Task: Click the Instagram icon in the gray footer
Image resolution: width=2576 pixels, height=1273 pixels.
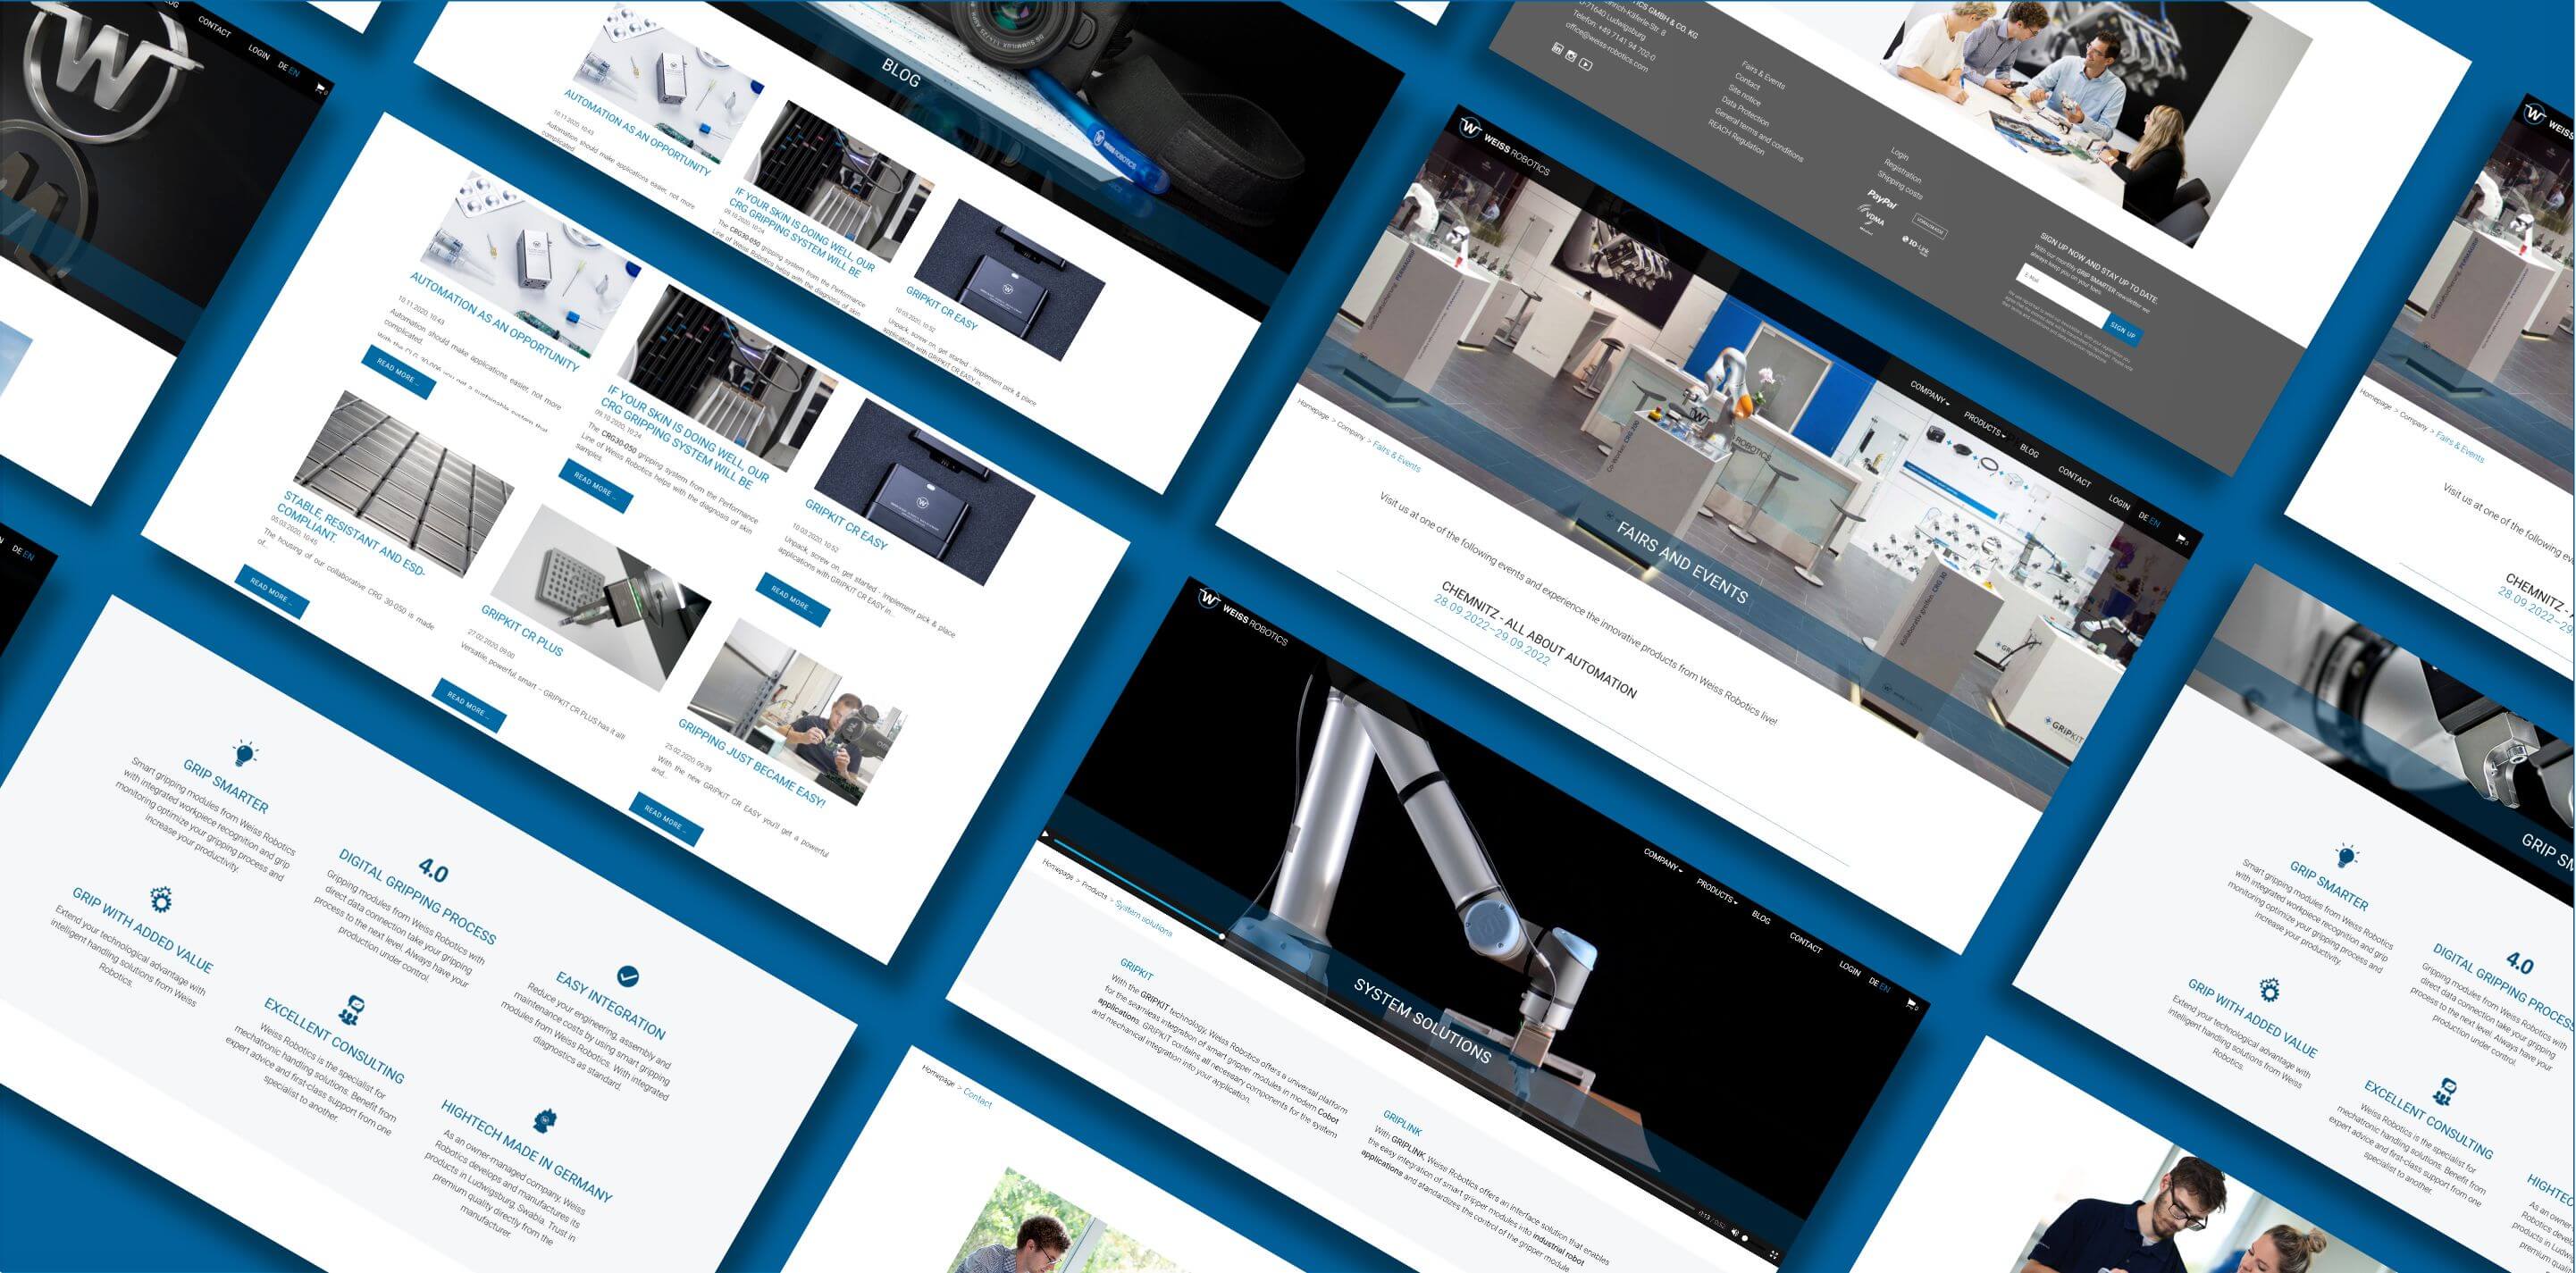Action: 1572,56
